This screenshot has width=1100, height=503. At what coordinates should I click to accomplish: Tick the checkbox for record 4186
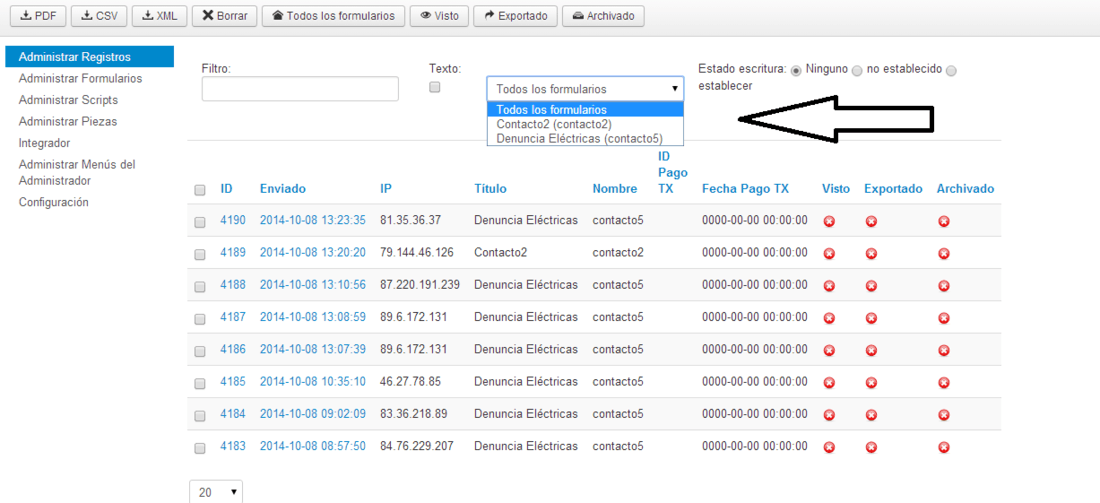[200, 351]
